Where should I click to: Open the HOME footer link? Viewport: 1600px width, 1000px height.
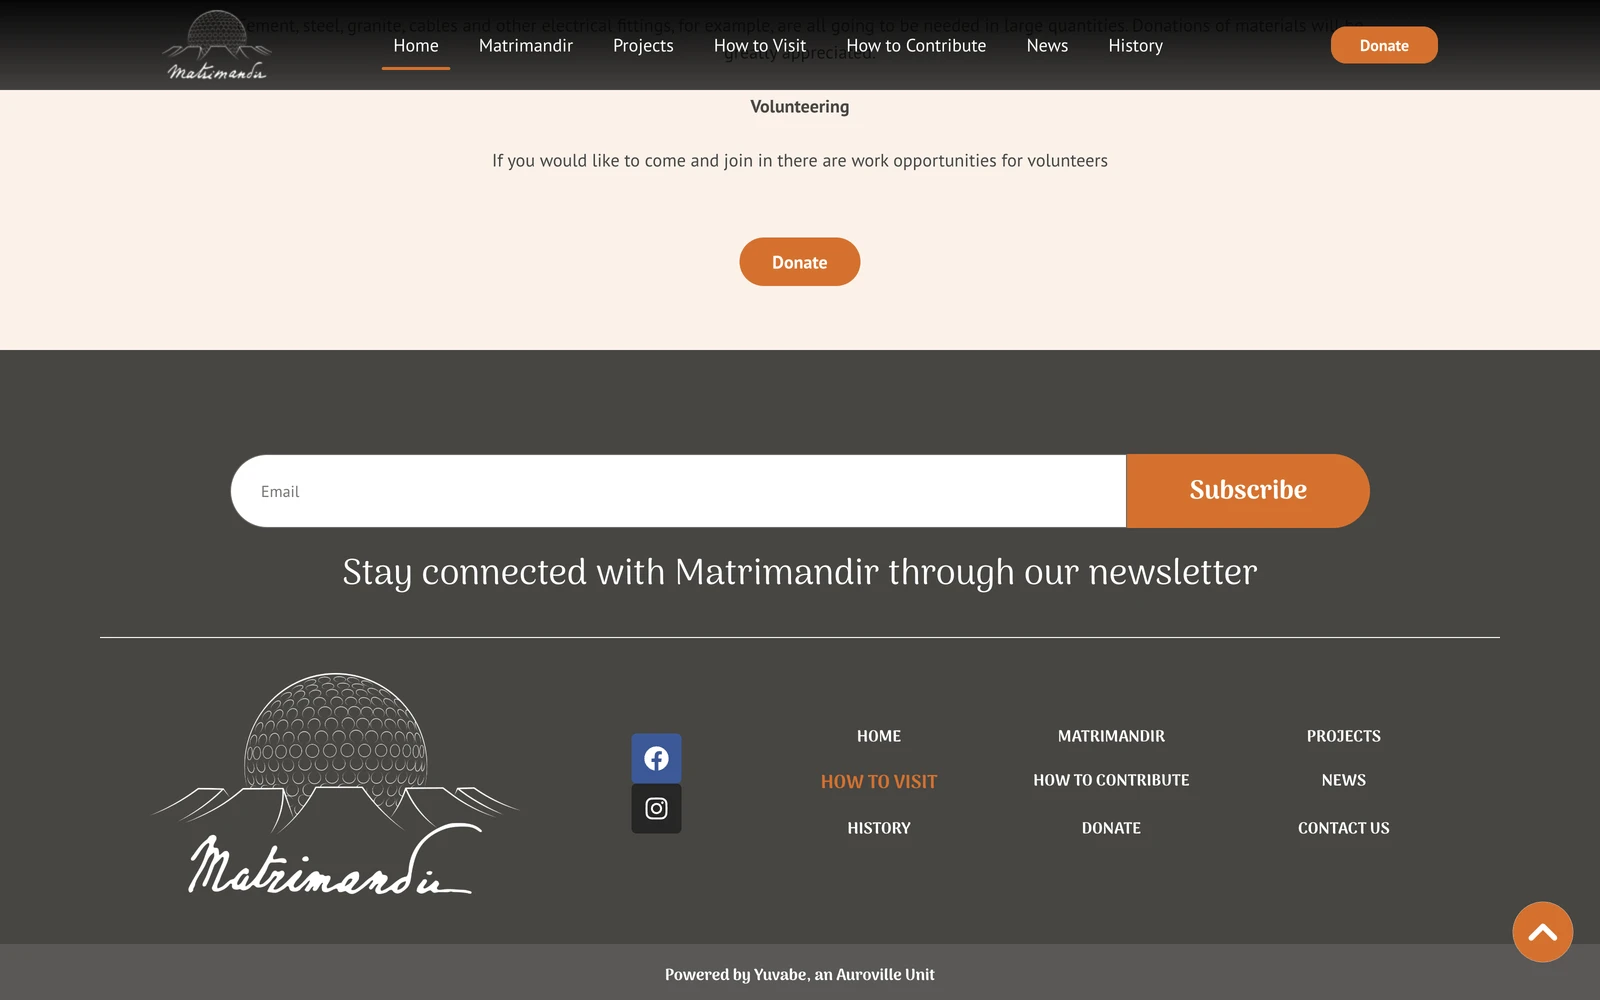[x=879, y=736]
